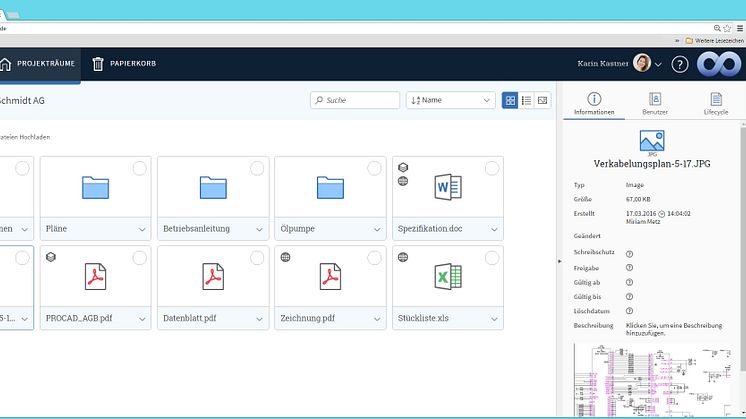Click the info panel vertical scrollbar
The image size is (746, 419).
click(x=743, y=247)
